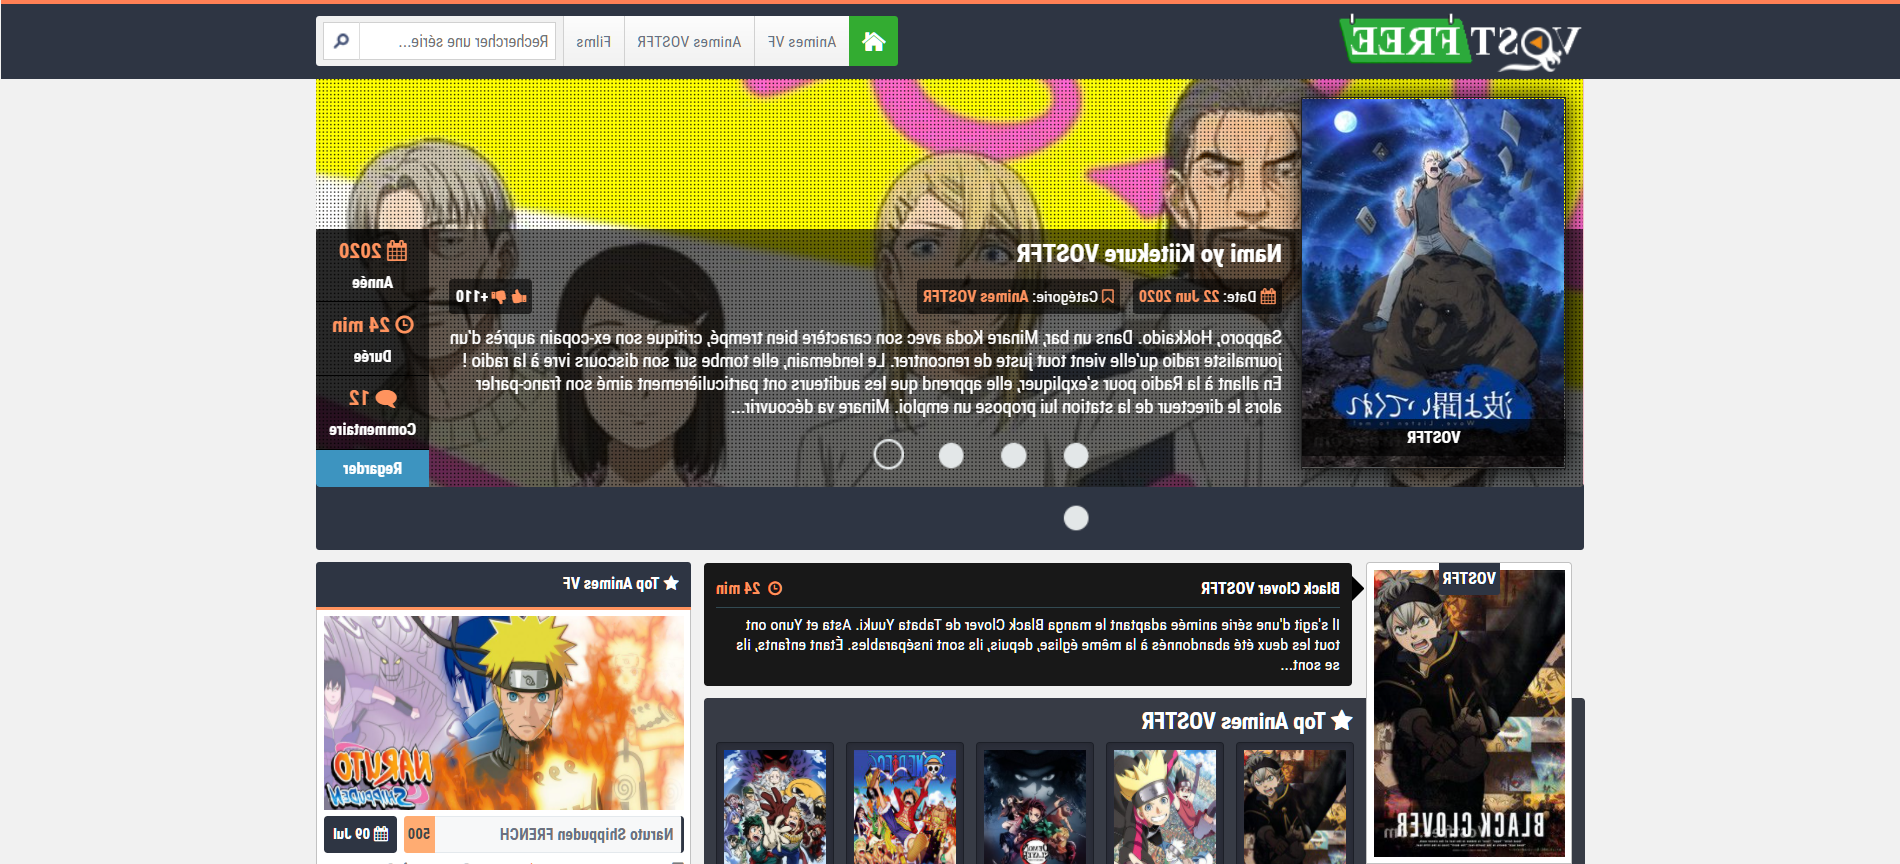1900x864 pixels.
Task: Click the star icon by Top Animes VF
Action: coord(671,583)
